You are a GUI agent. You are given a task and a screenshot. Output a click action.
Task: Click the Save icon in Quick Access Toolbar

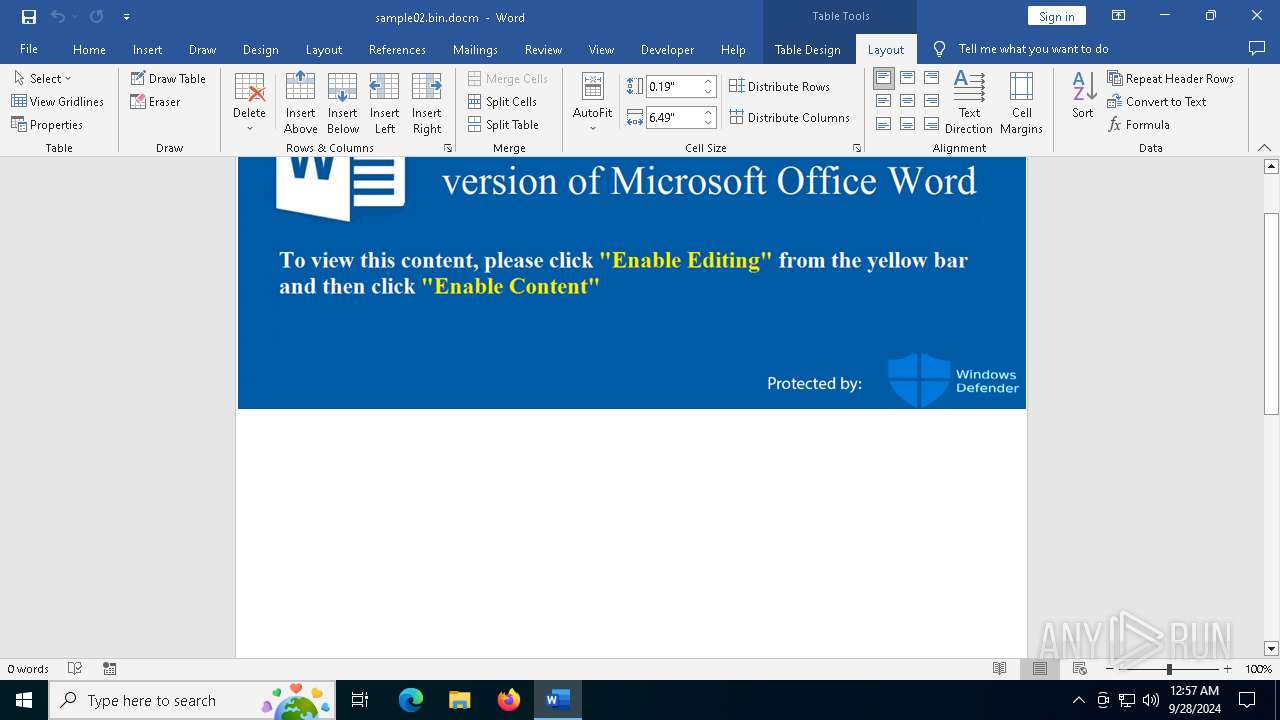(29, 17)
